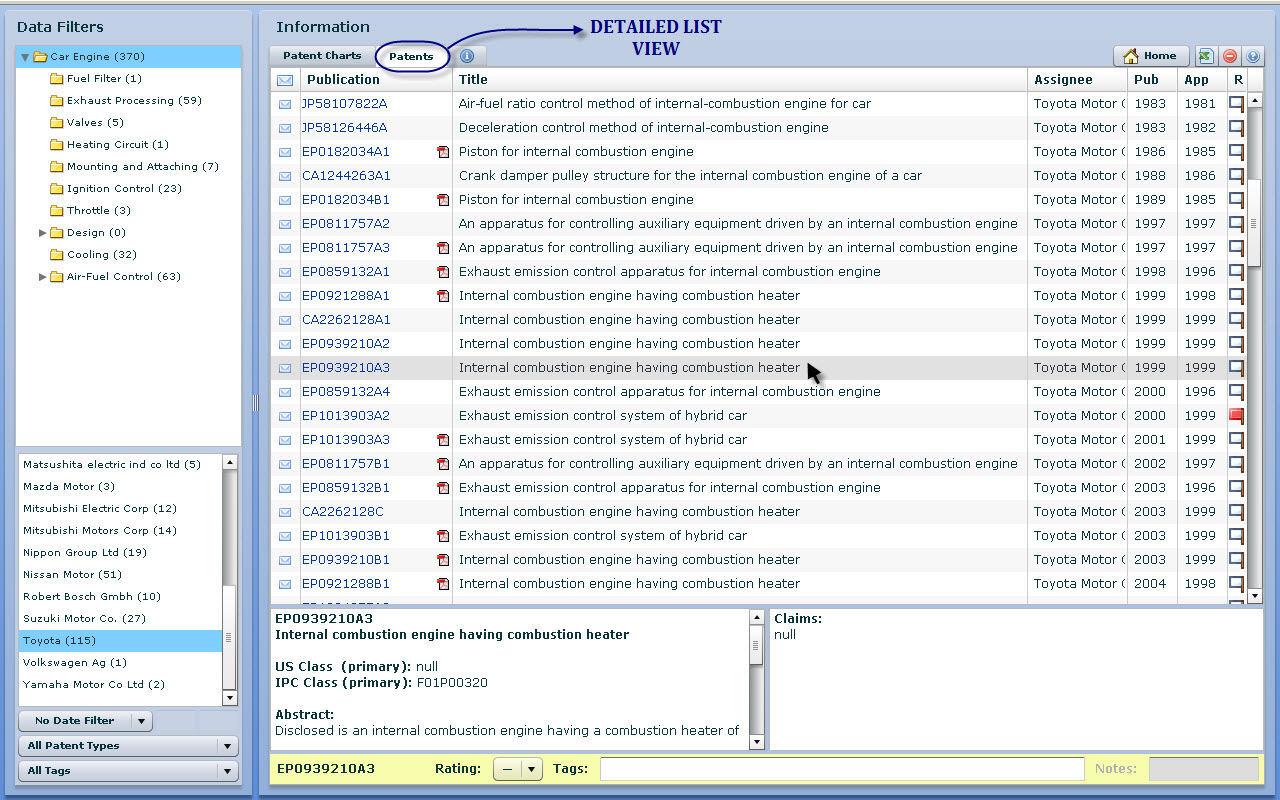Click PDF icon for EP0182034A1

[442, 152]
